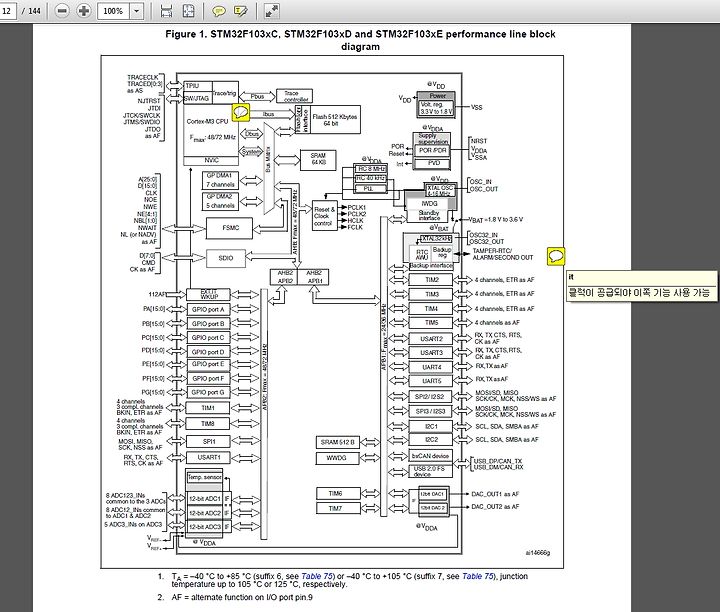Open the Table 75 link after suffix 7
This screenshot has width=720, height=612.
click(x=478, y=576)
